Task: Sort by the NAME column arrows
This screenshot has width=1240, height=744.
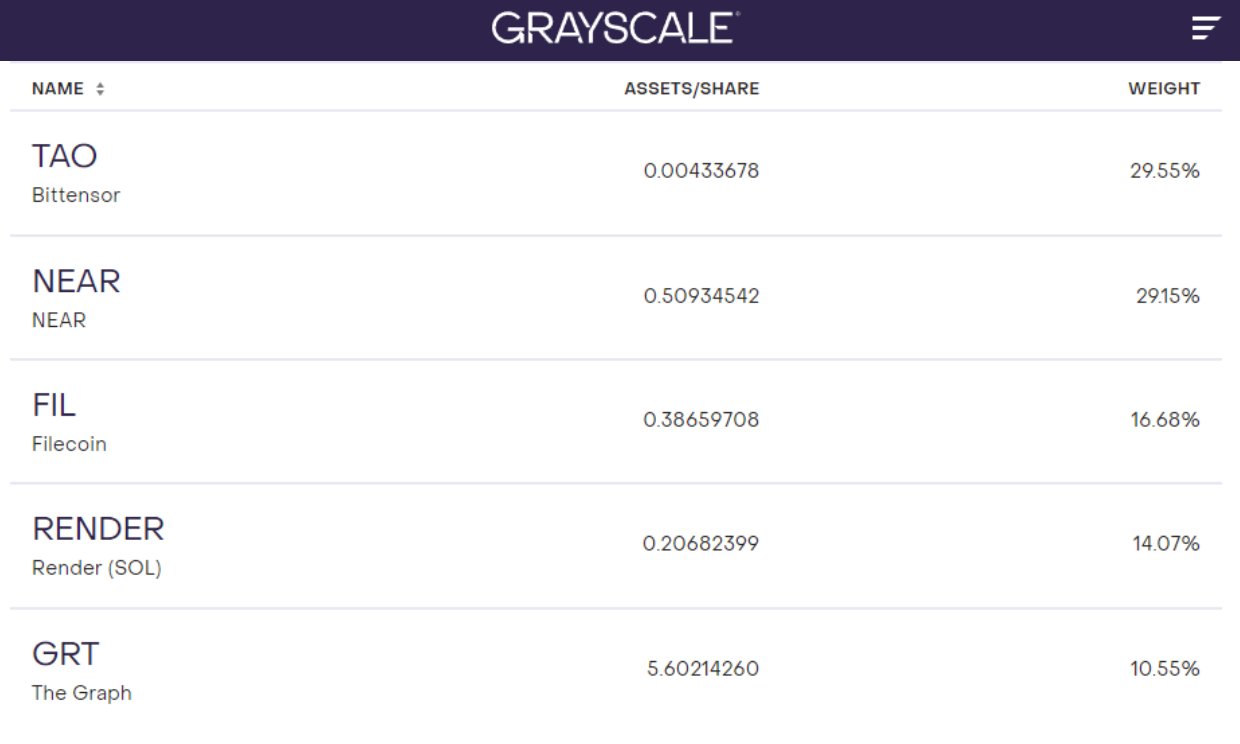Action: [x=100, y=89]
